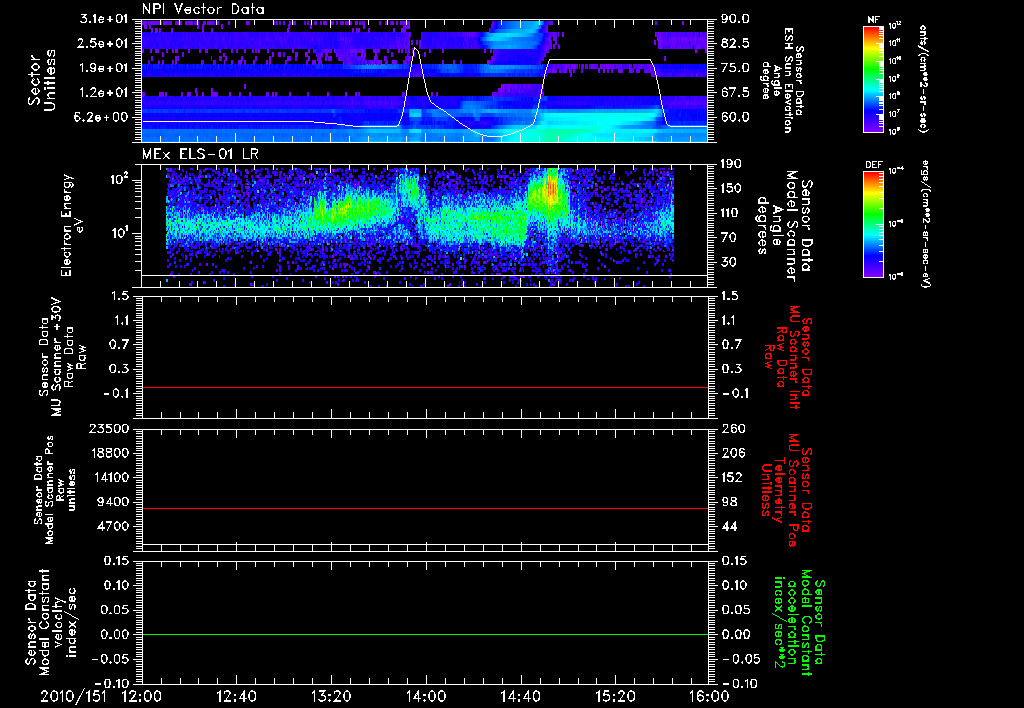Click the 18800 scanner position tick

pos(110,453)
